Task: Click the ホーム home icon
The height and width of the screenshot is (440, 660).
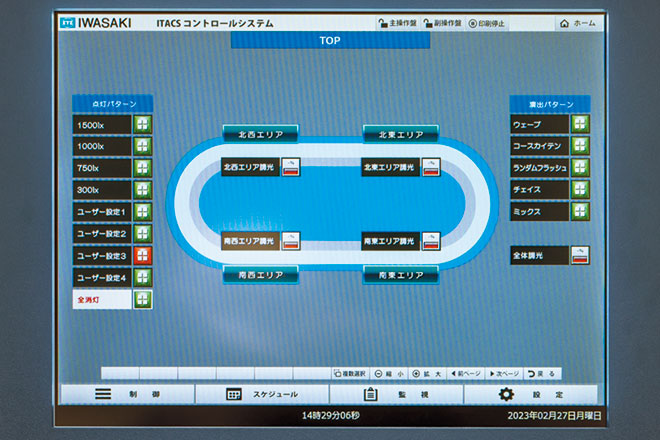Action: 565,23
